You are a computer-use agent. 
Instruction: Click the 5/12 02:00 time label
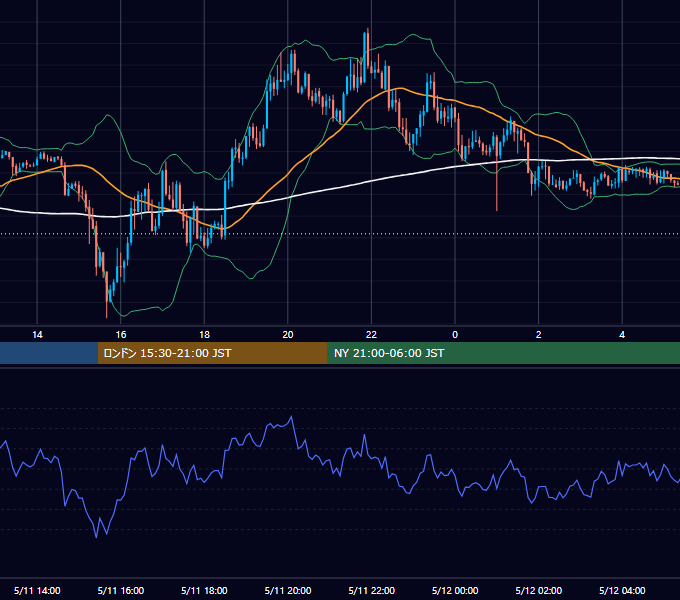coord(539,590)
